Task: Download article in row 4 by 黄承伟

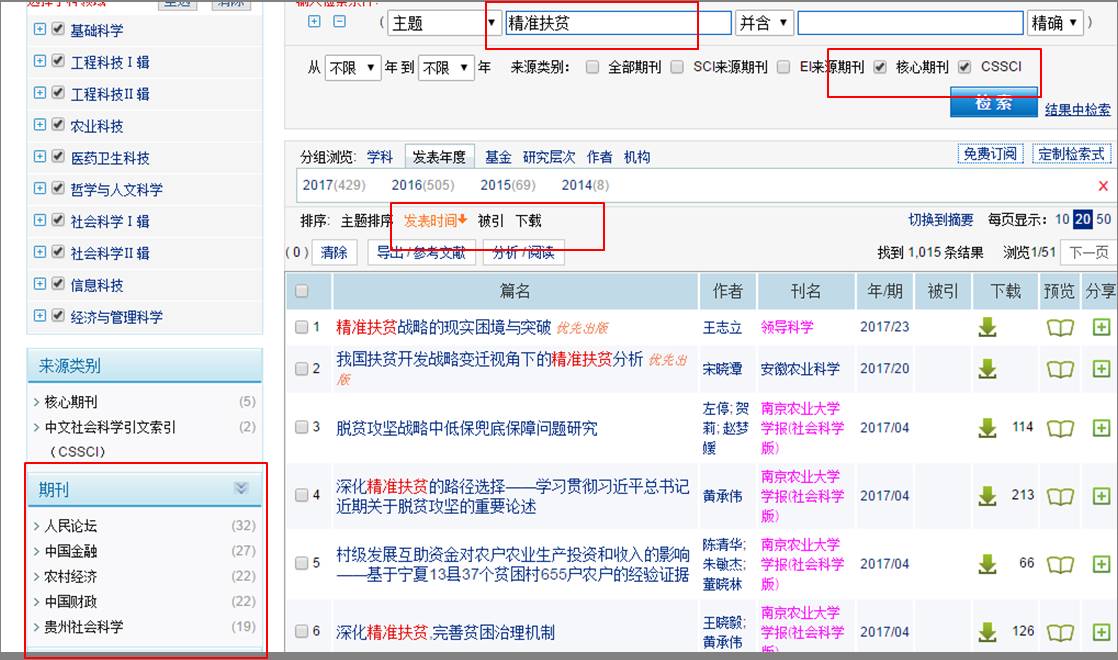Action: 988,495
